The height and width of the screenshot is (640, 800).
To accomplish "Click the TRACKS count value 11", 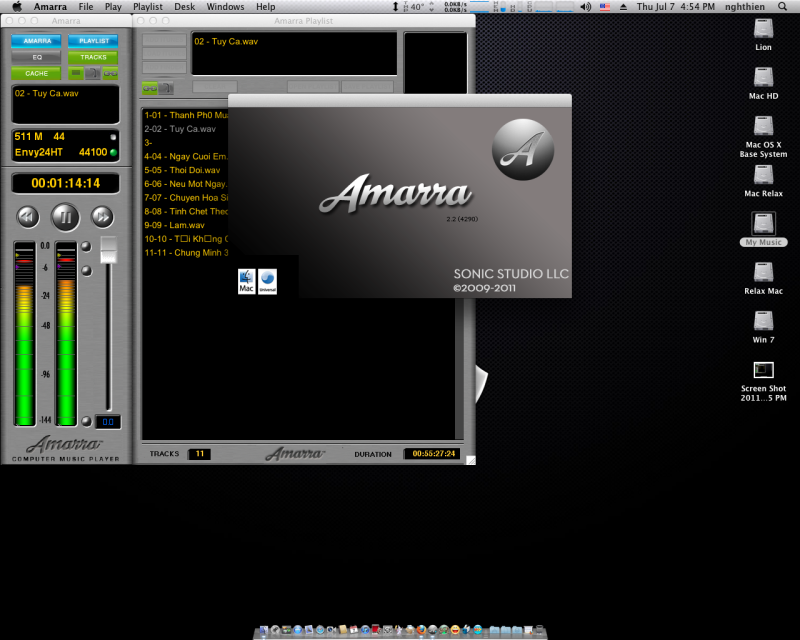I will [199, 454].
